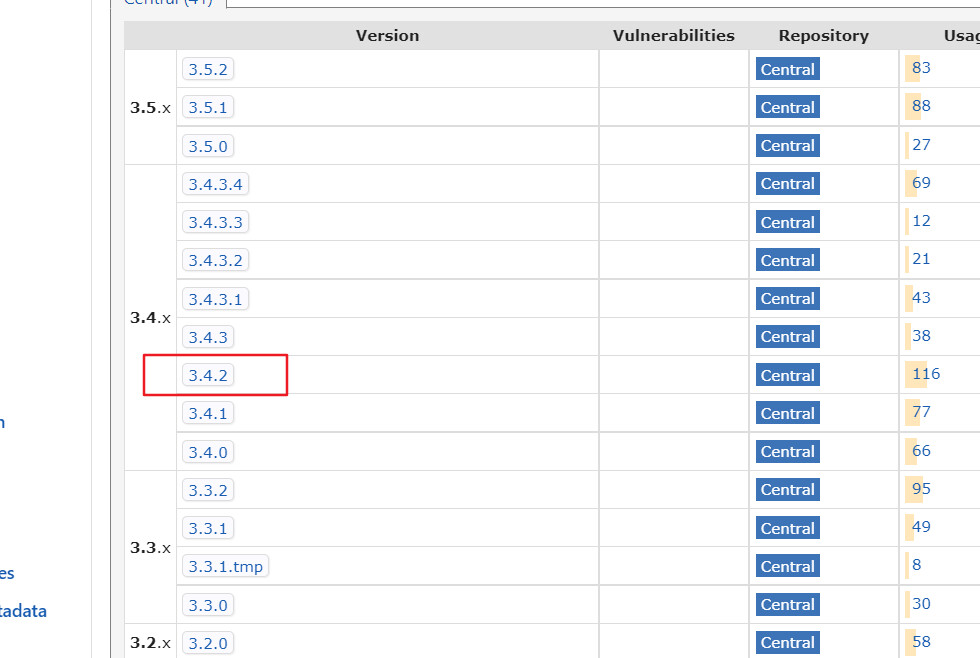The width and height of the screenshot is (980, 658).
Task: Open version 3.3.2 link
Action: point(208,490)
